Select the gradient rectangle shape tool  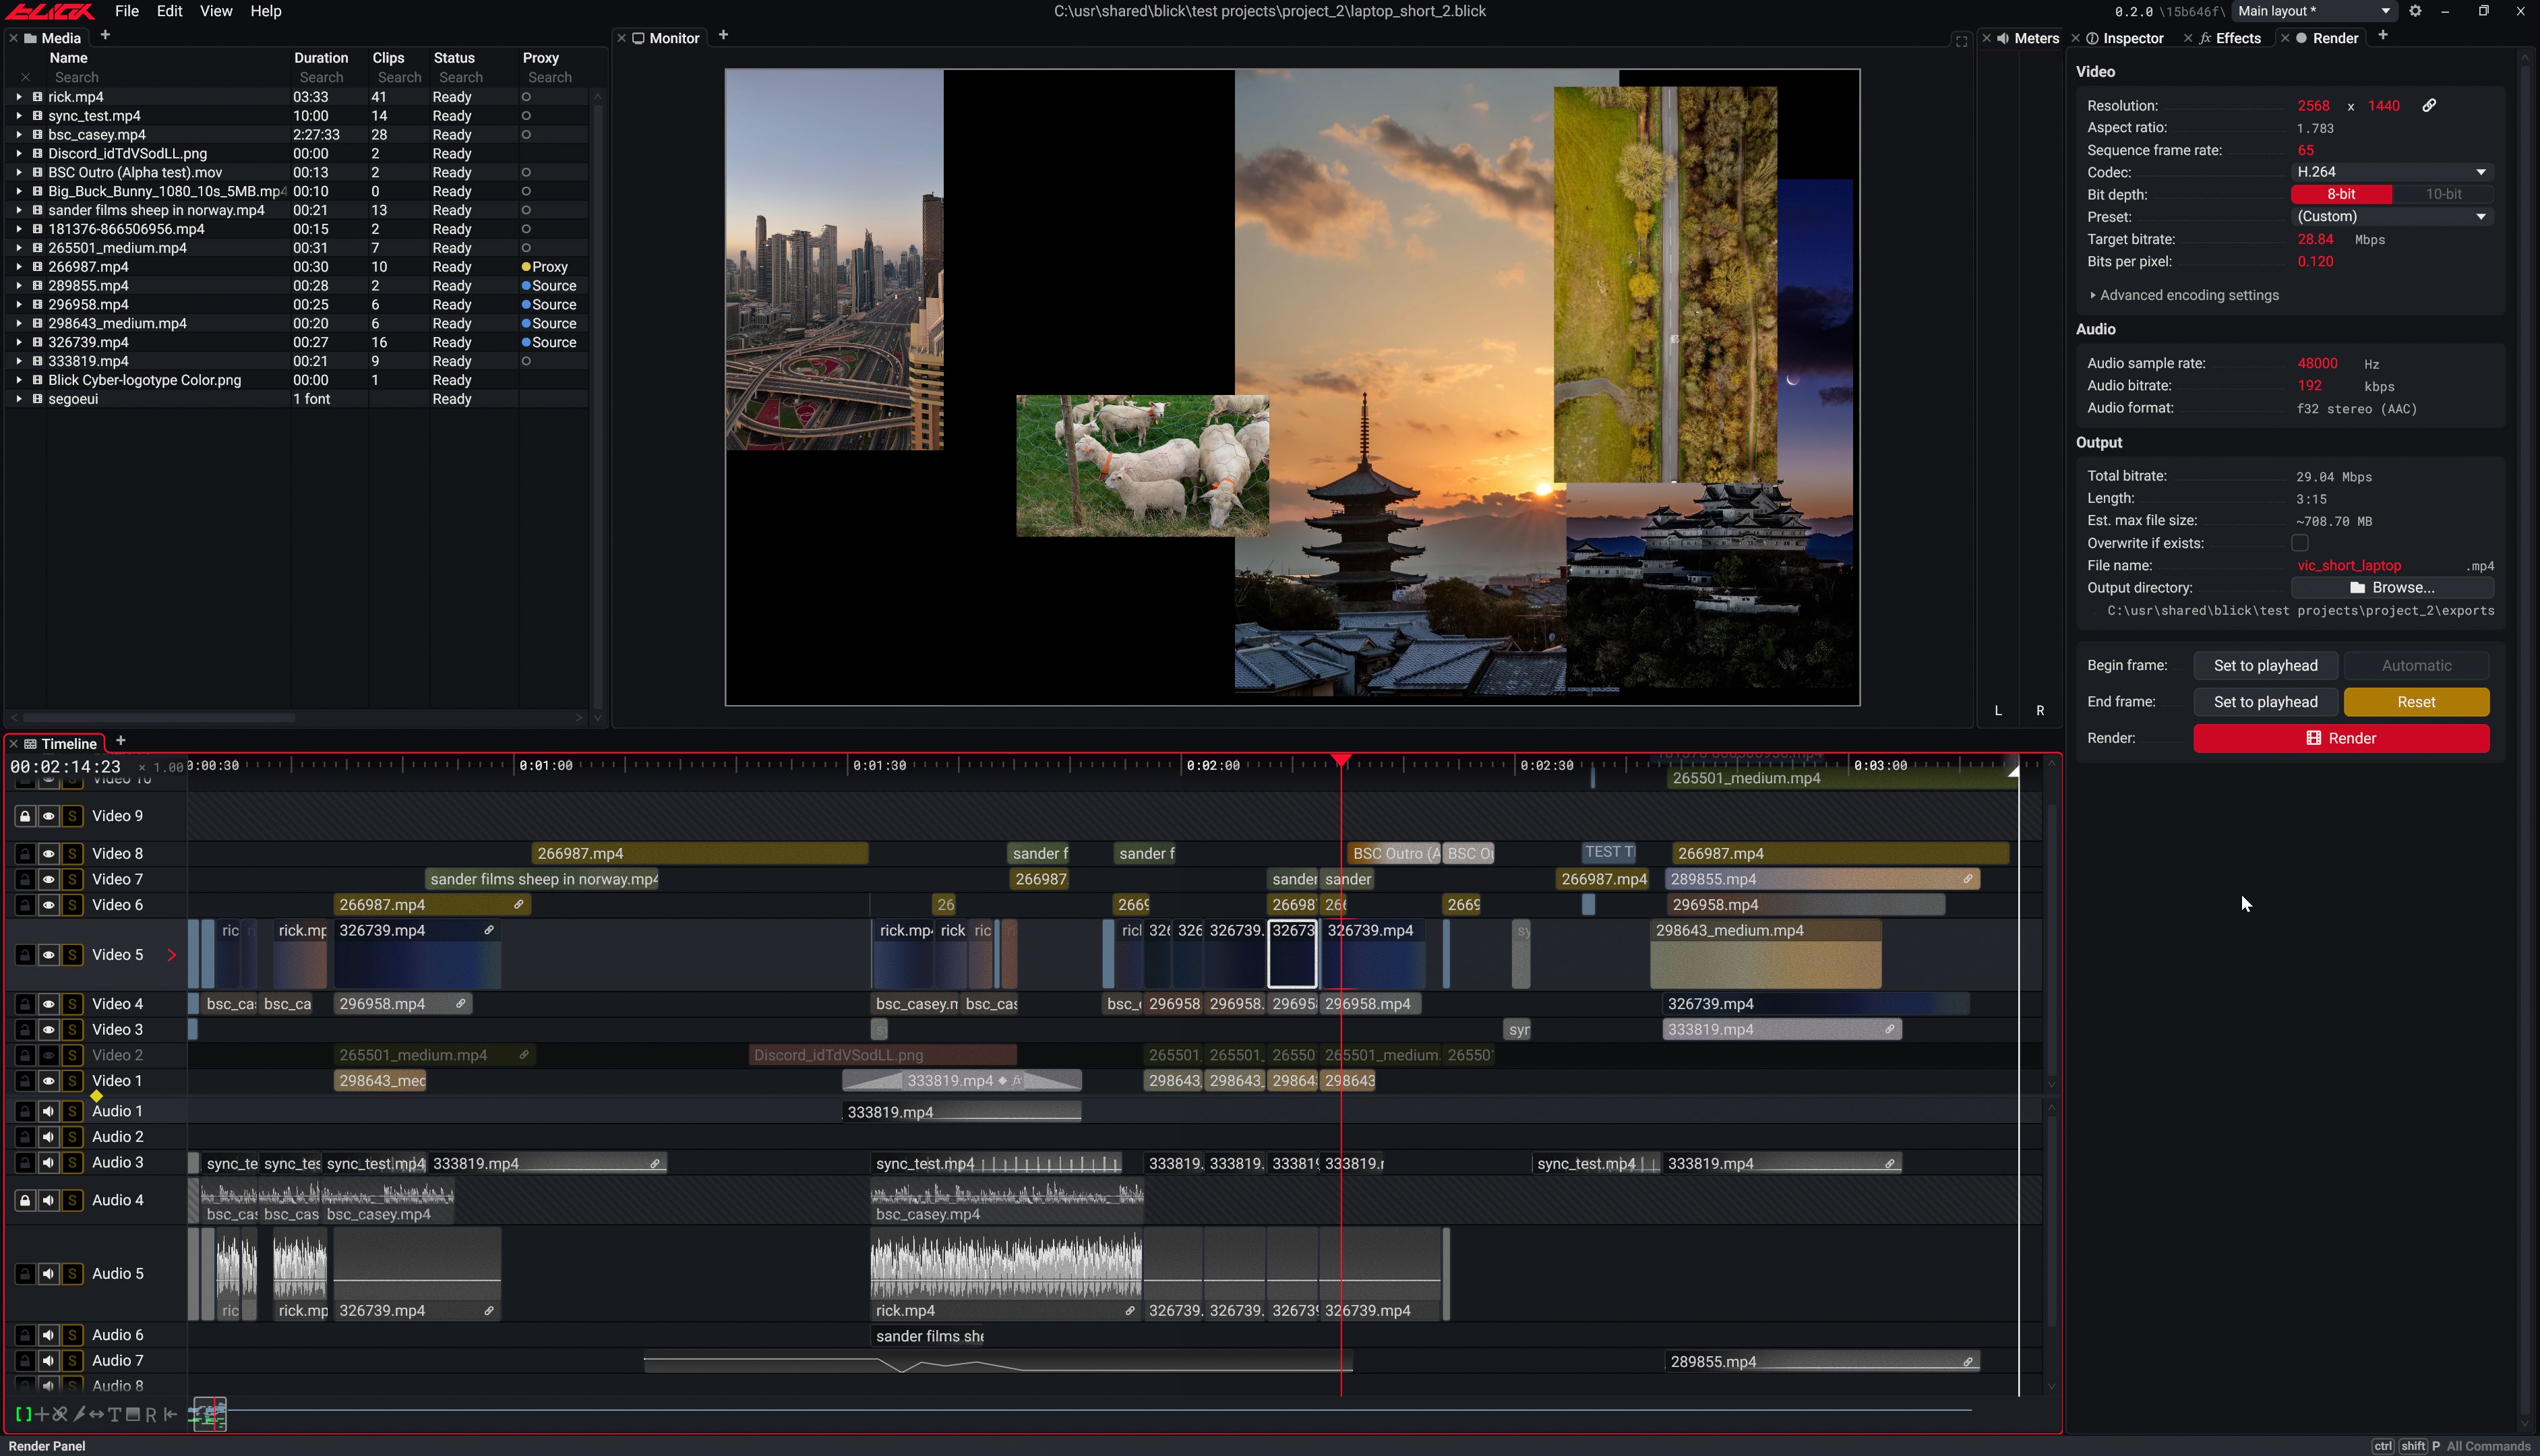point(133,1414)
